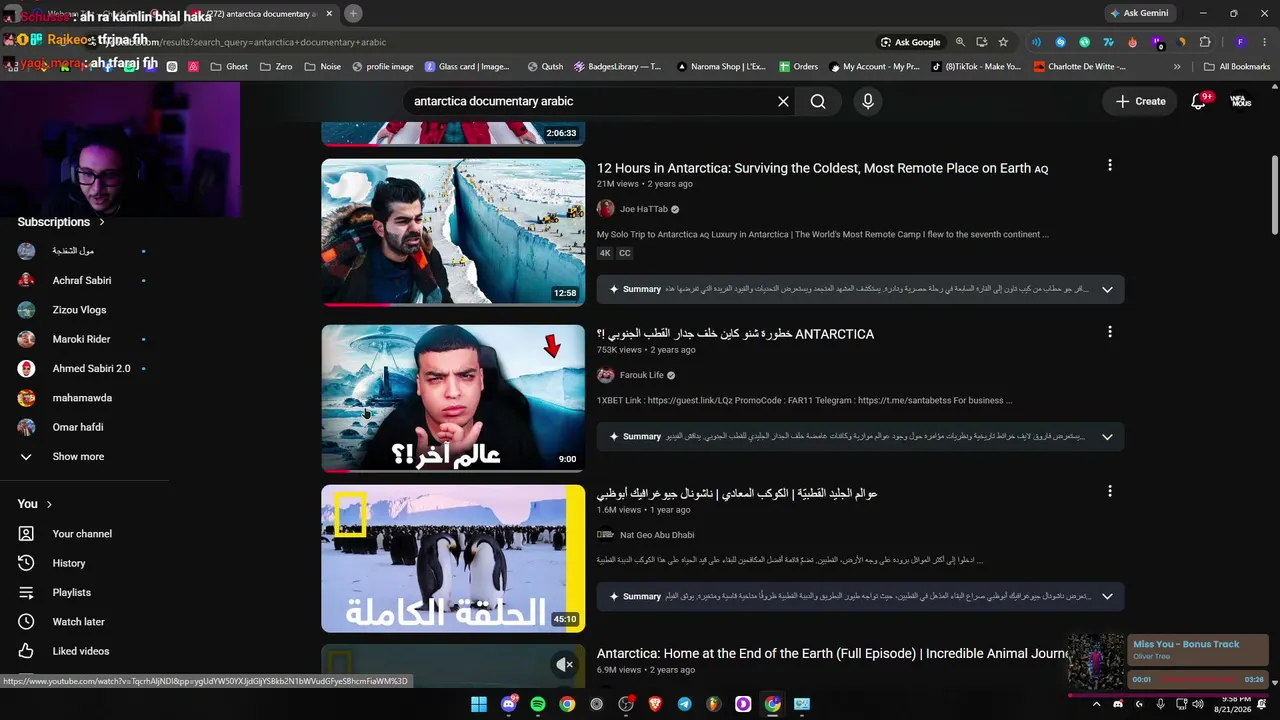The height and width of the screenshot is (720, 1280).
Task: Open Brave browser from the taskbar
Action: coord(655,704)
